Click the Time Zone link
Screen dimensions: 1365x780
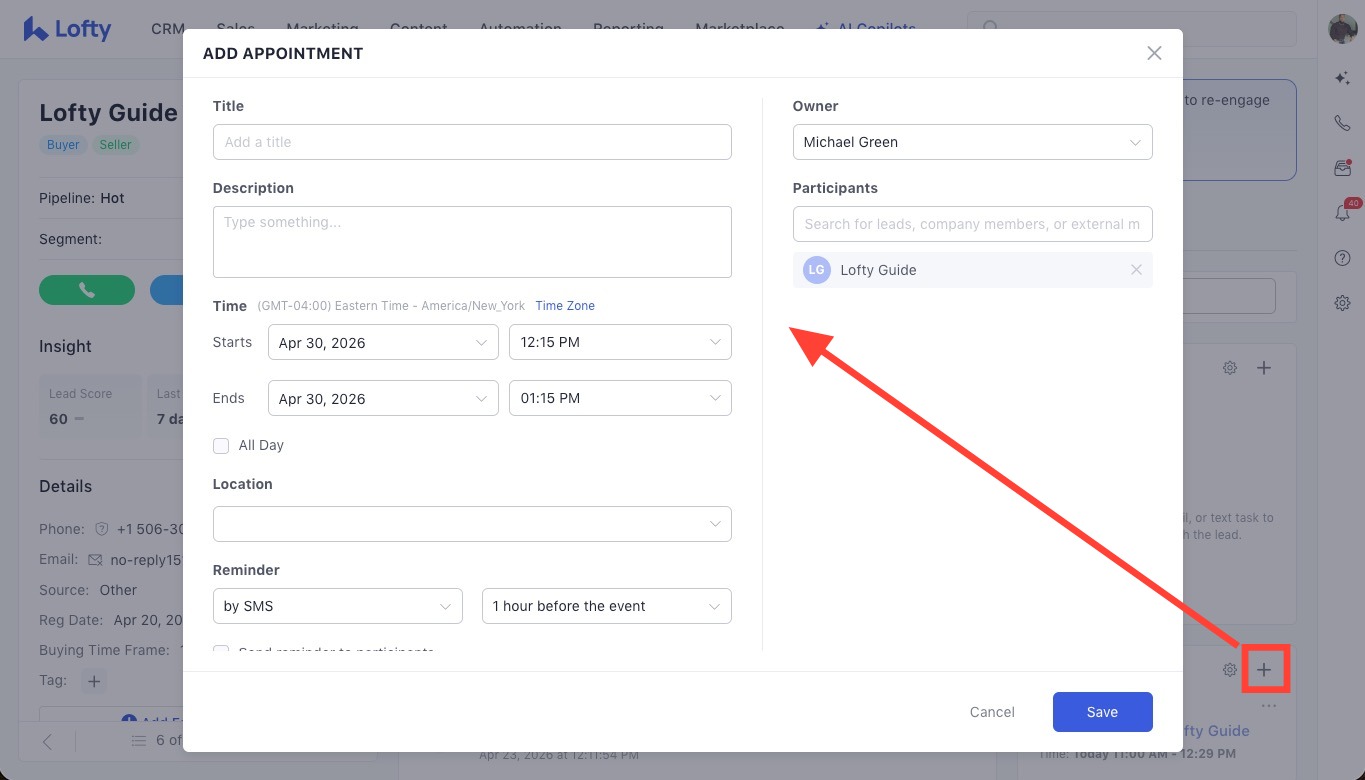coord(565,306)
